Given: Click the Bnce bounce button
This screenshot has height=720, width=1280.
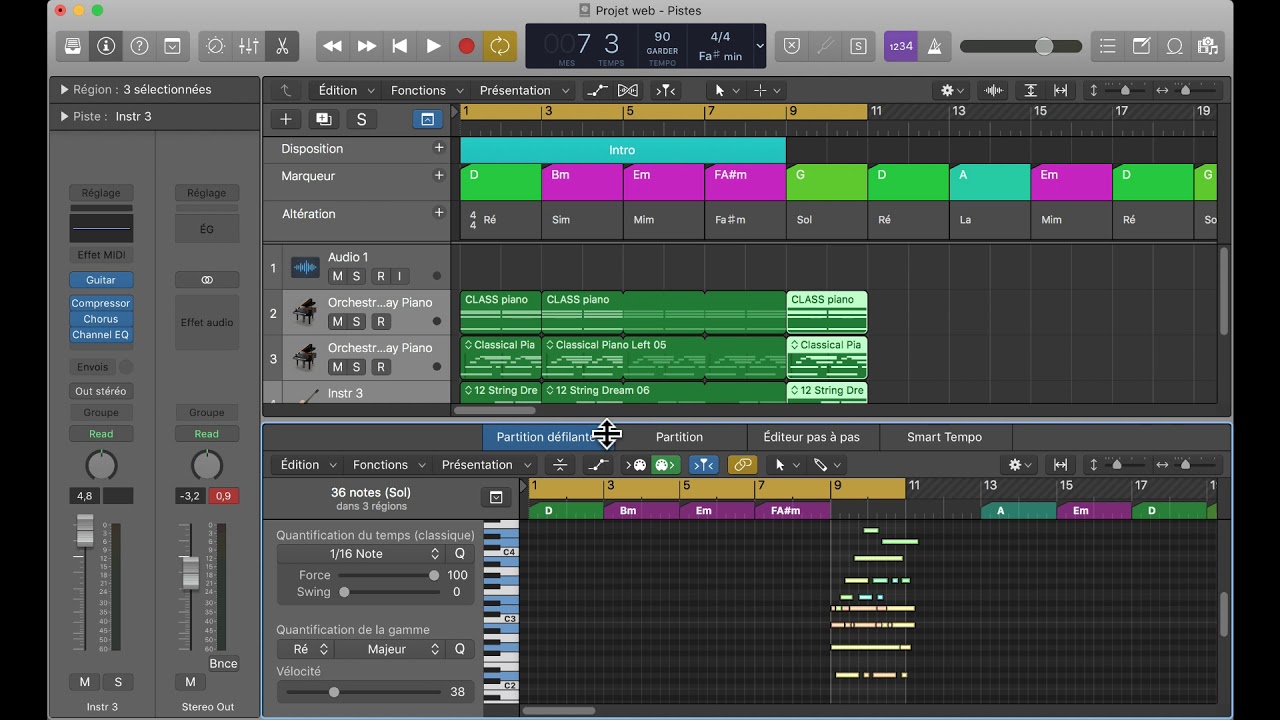Looking at the screenshot, I should tap(224, 664).
